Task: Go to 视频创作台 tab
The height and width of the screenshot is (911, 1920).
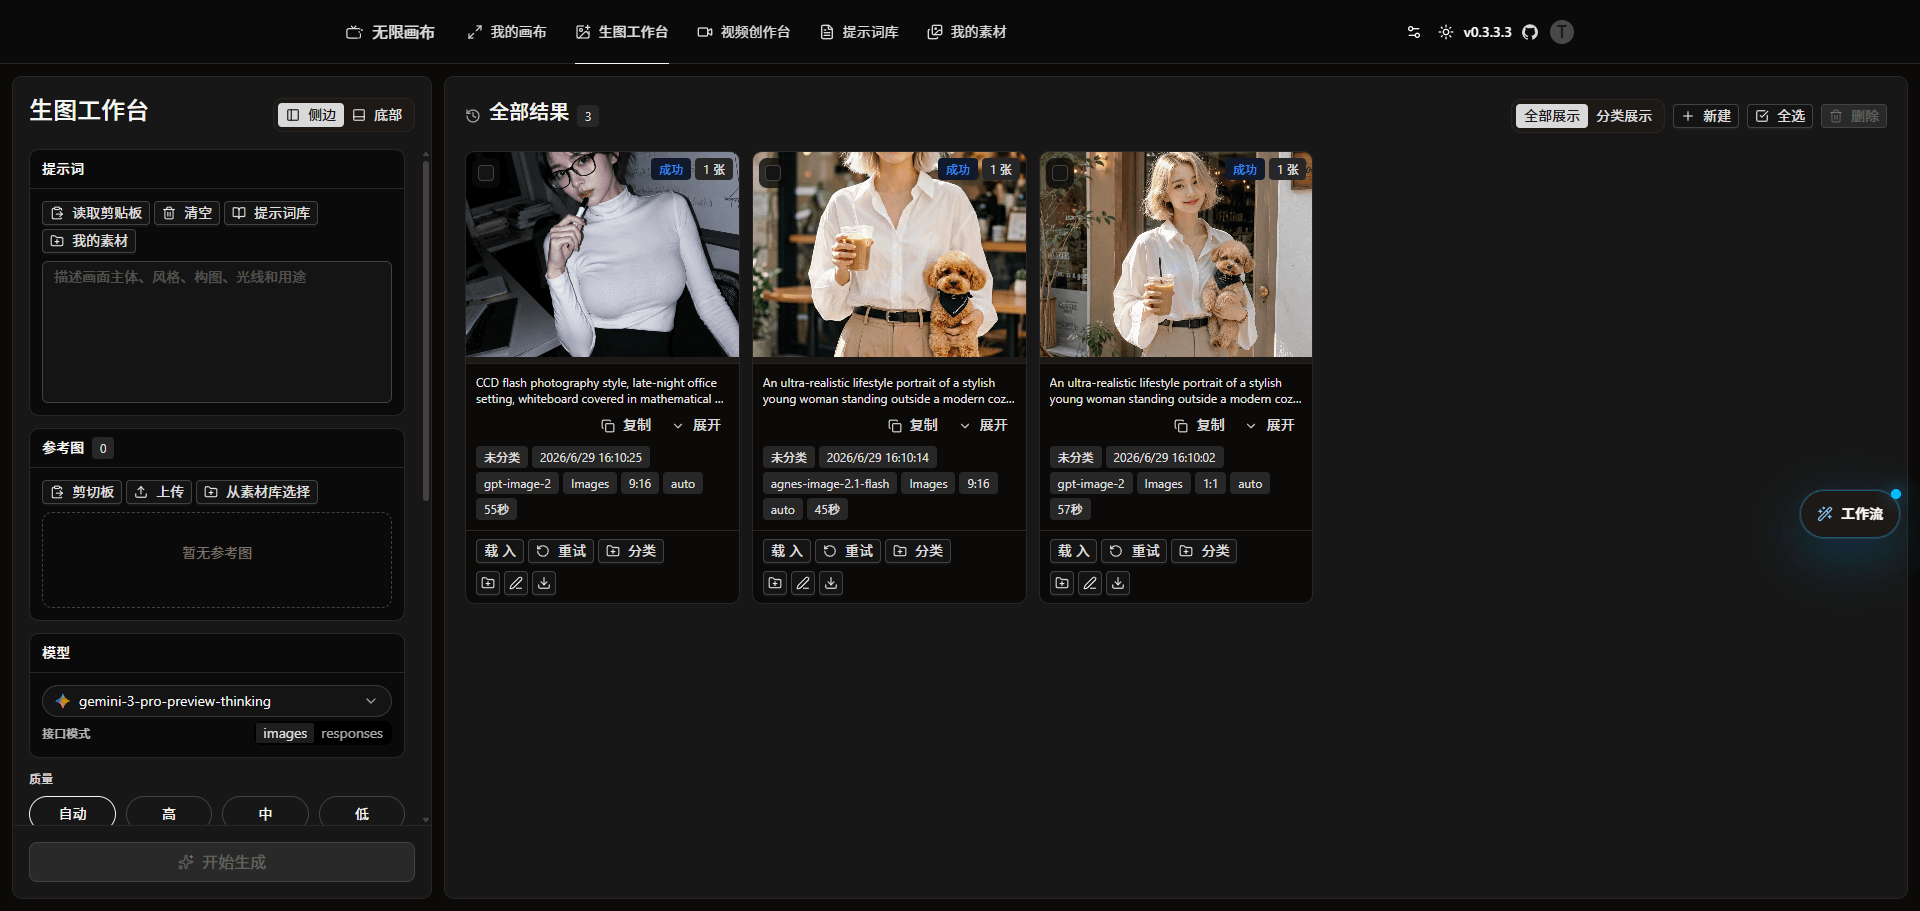Action: click(744, 32)
